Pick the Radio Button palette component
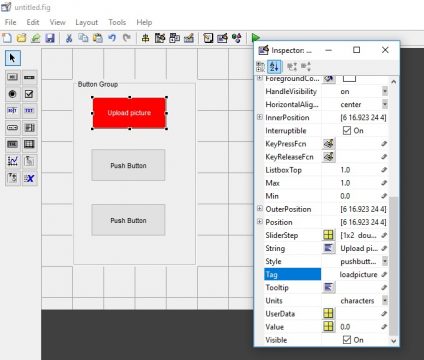Viewport: 424px width, 360px height. point(13,94)
